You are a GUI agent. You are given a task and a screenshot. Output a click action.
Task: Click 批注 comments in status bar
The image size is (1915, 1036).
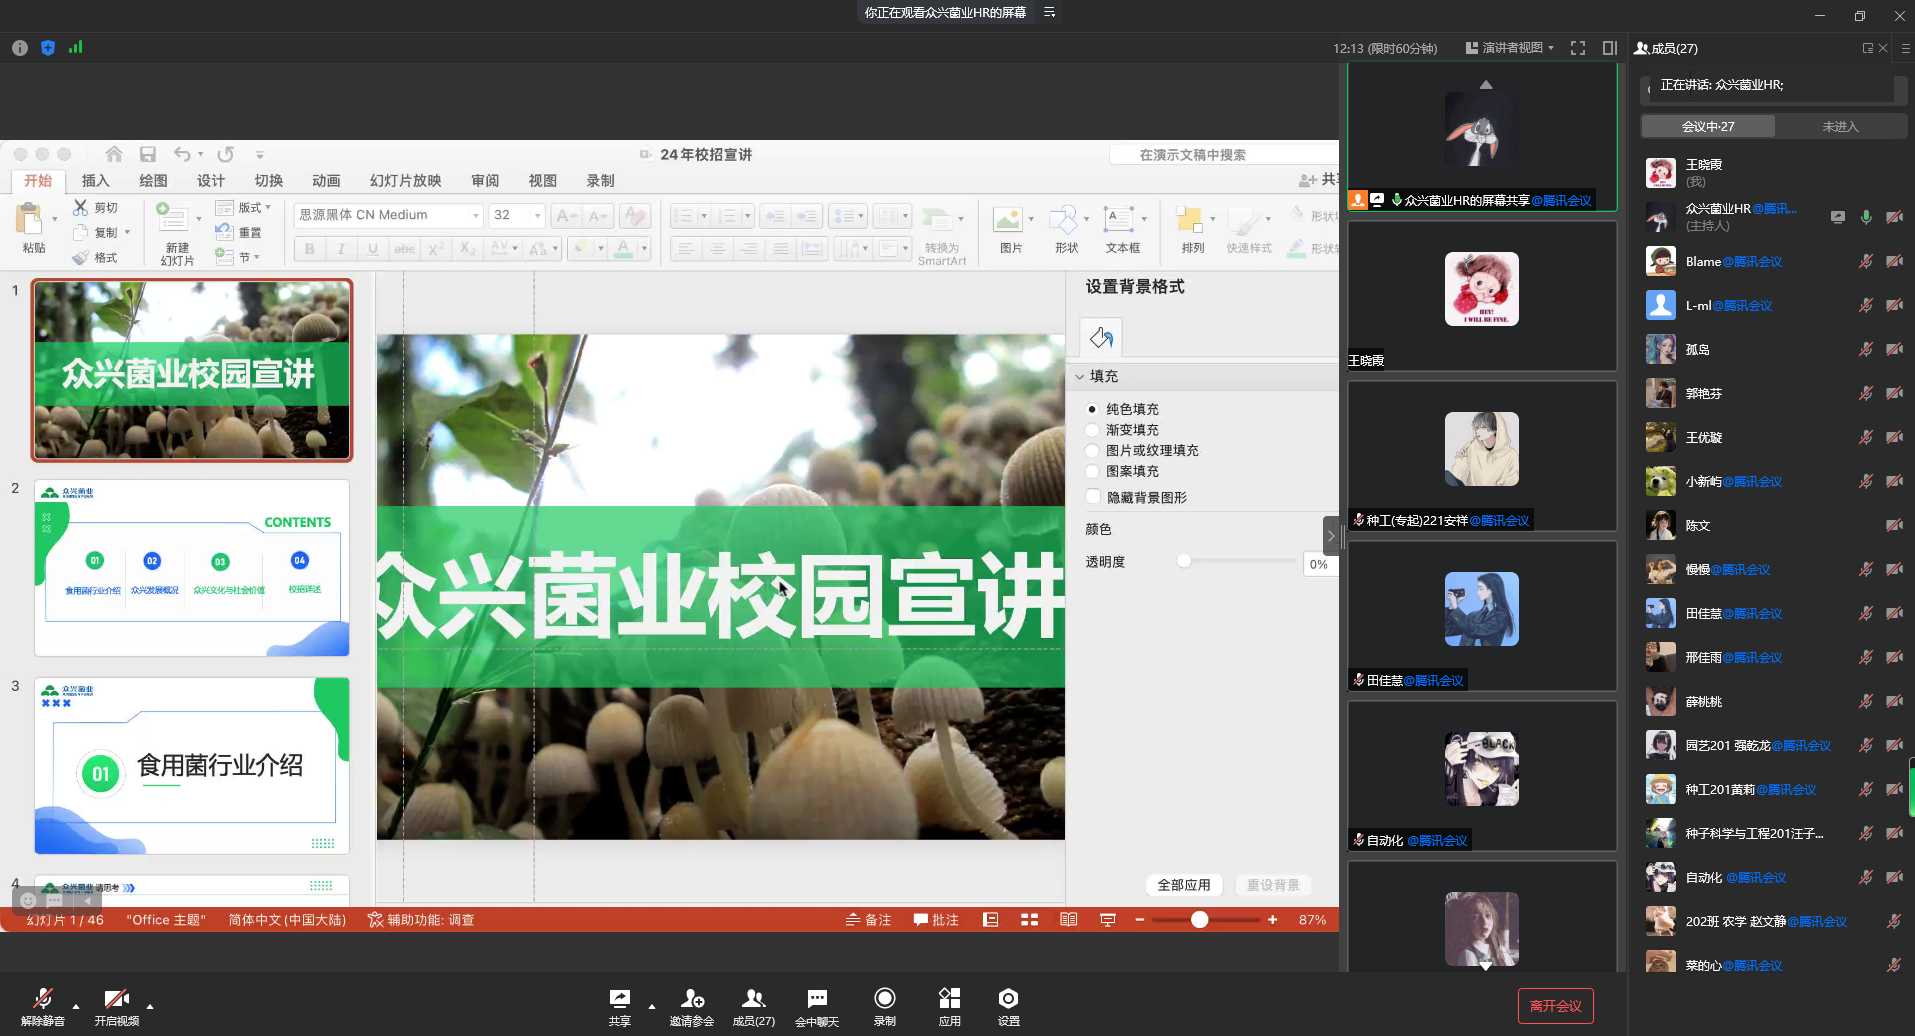(x=936, y=920)
